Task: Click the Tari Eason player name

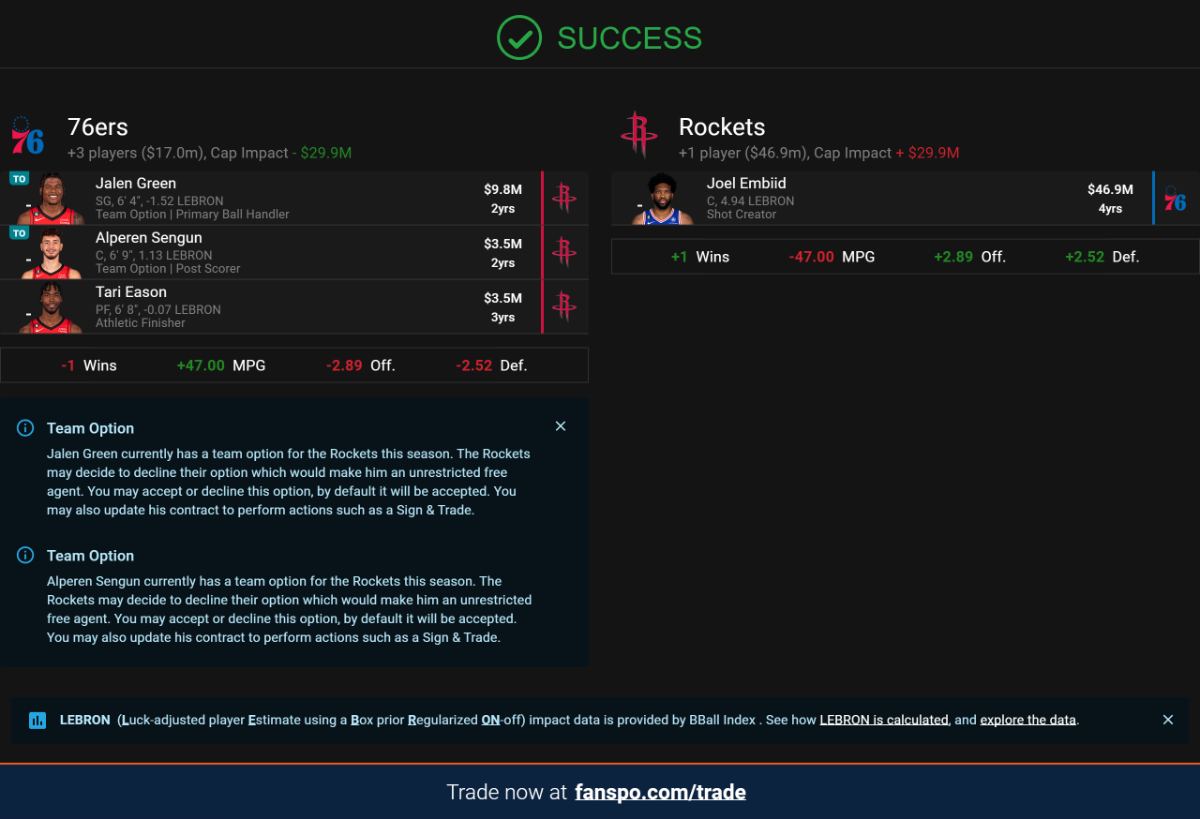Action: (x=131, y=292)
